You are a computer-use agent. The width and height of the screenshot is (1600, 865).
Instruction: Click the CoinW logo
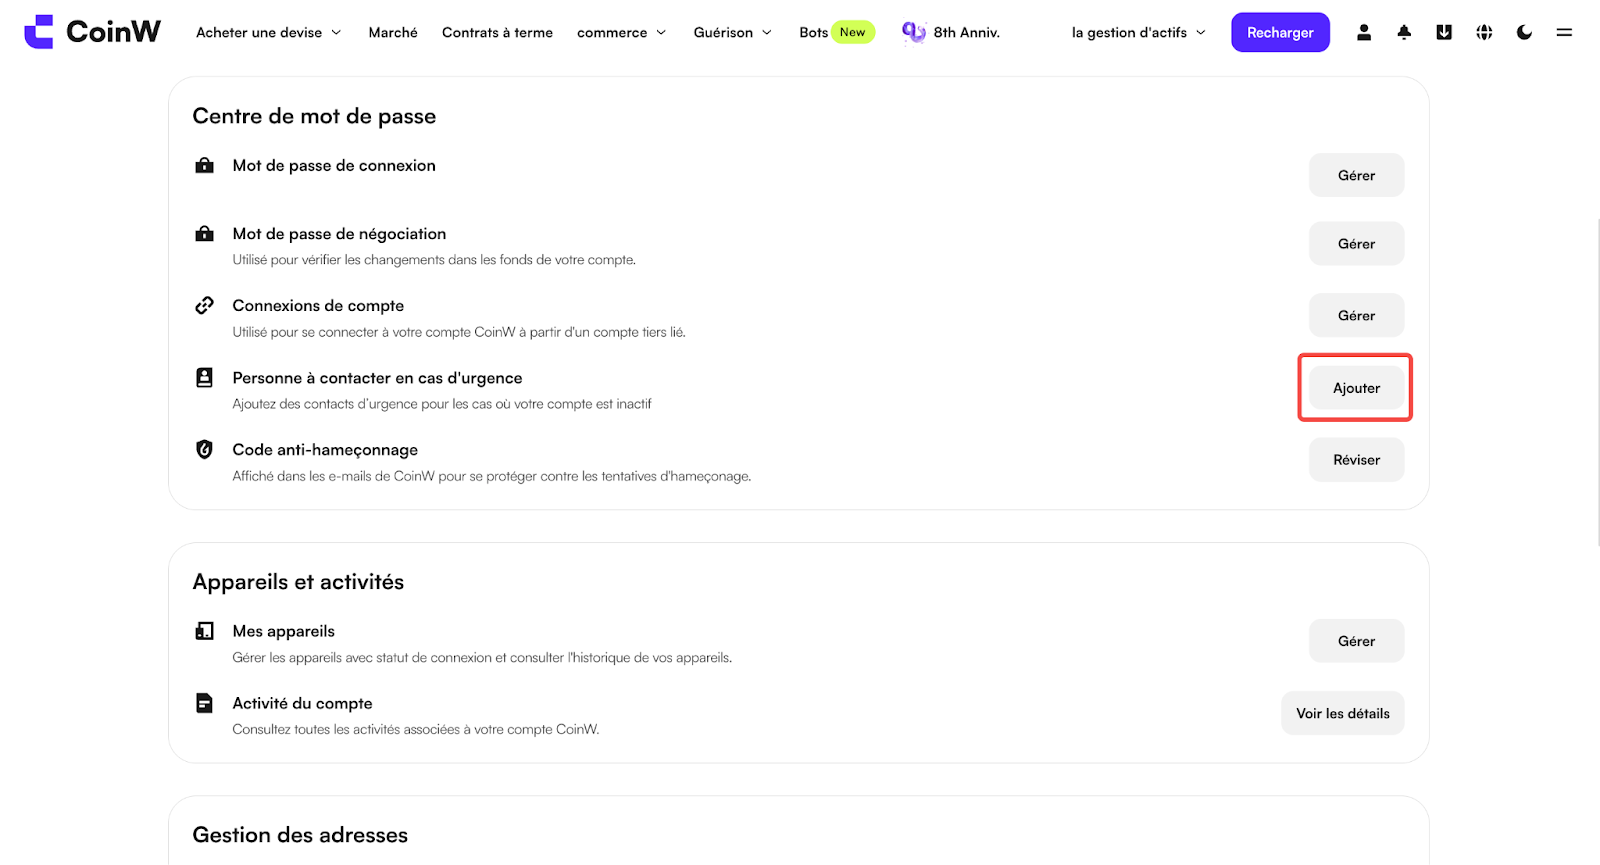92,32
